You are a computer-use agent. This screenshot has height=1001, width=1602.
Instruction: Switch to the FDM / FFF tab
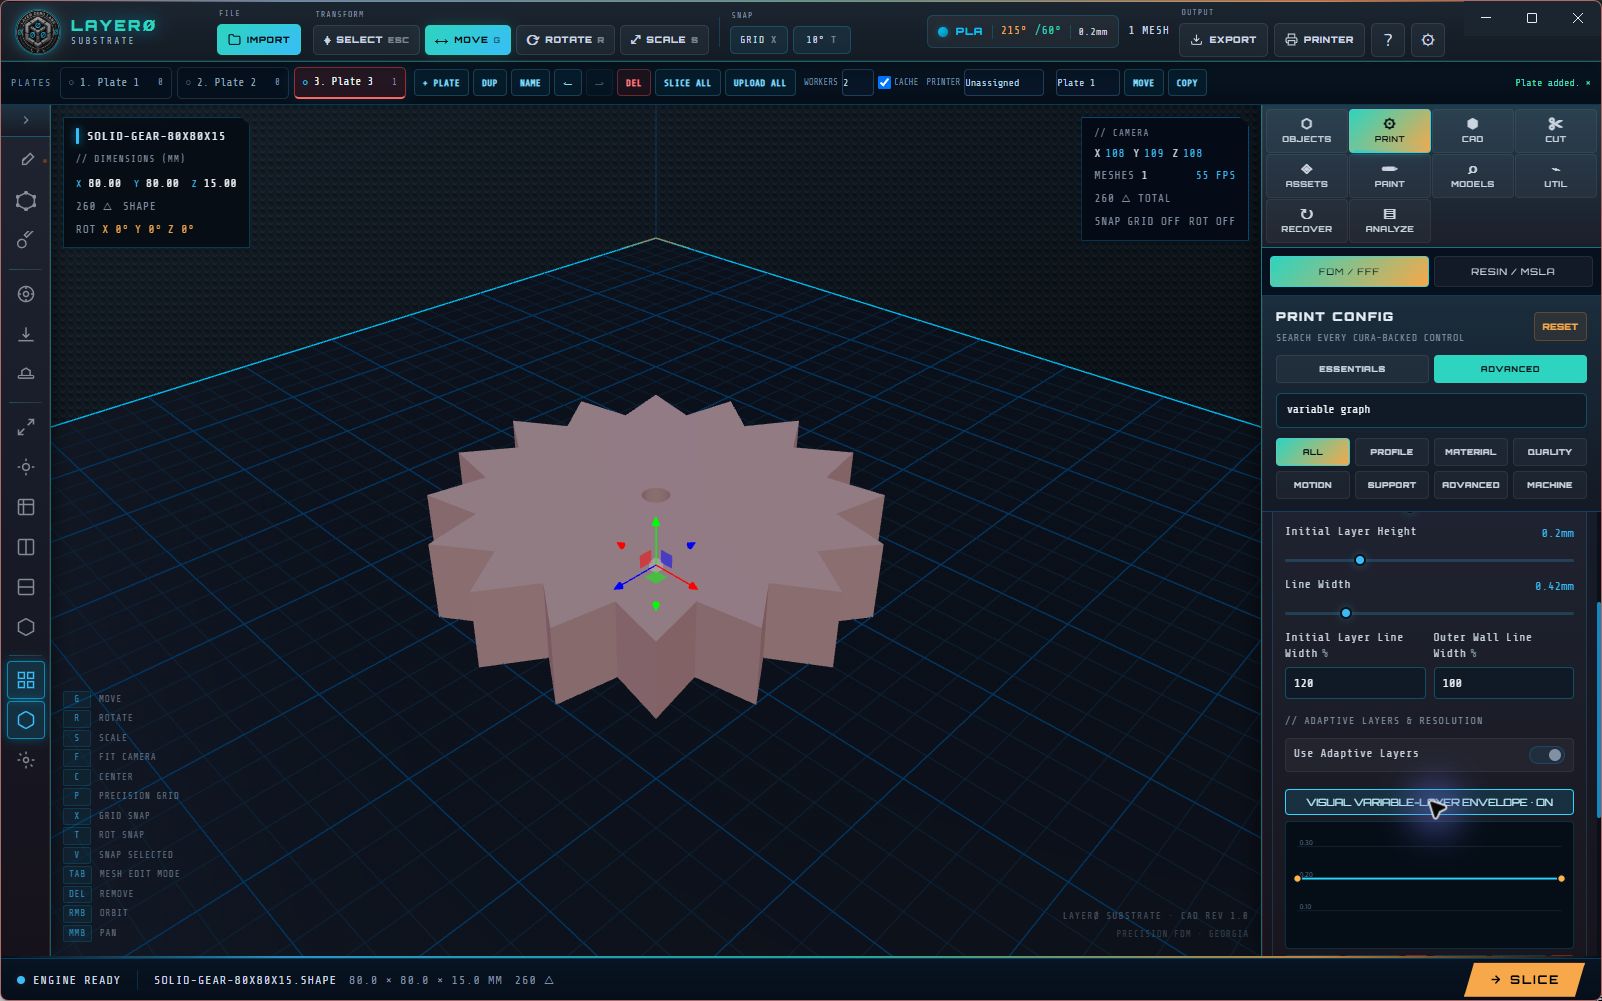pyautogui.click(x=1348, y=272)
